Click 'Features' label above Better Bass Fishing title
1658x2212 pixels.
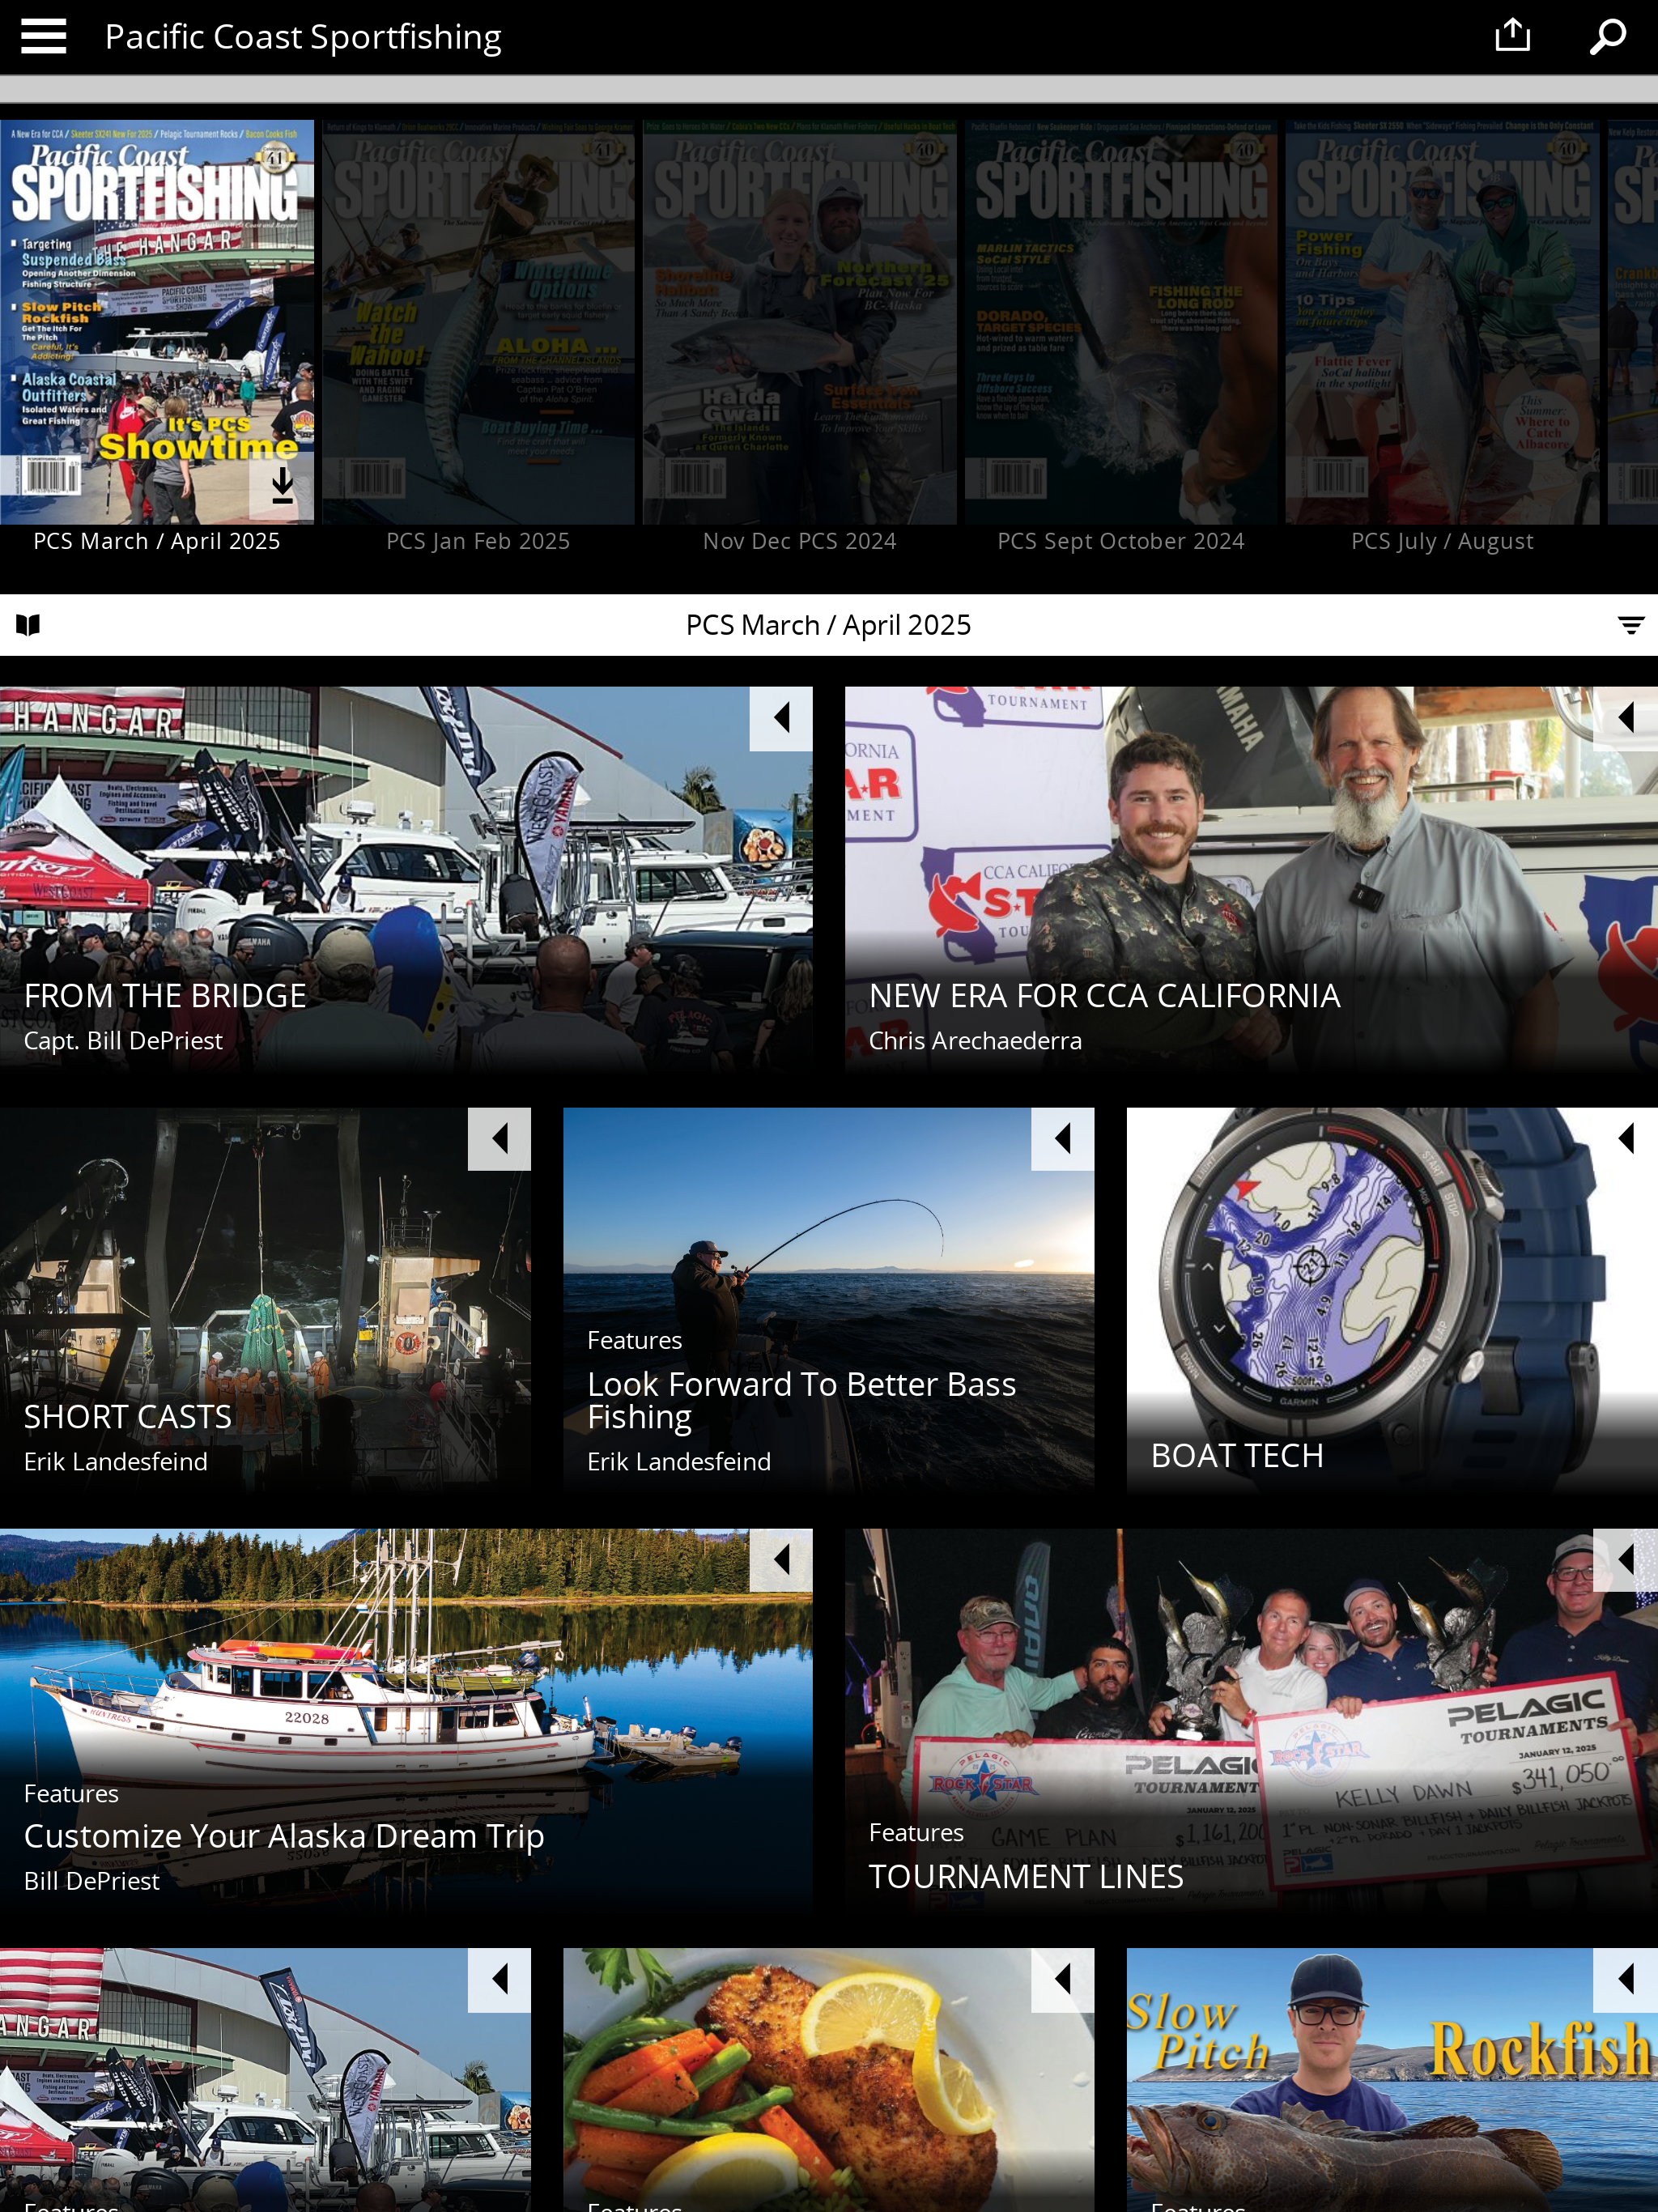point(634,1341)
